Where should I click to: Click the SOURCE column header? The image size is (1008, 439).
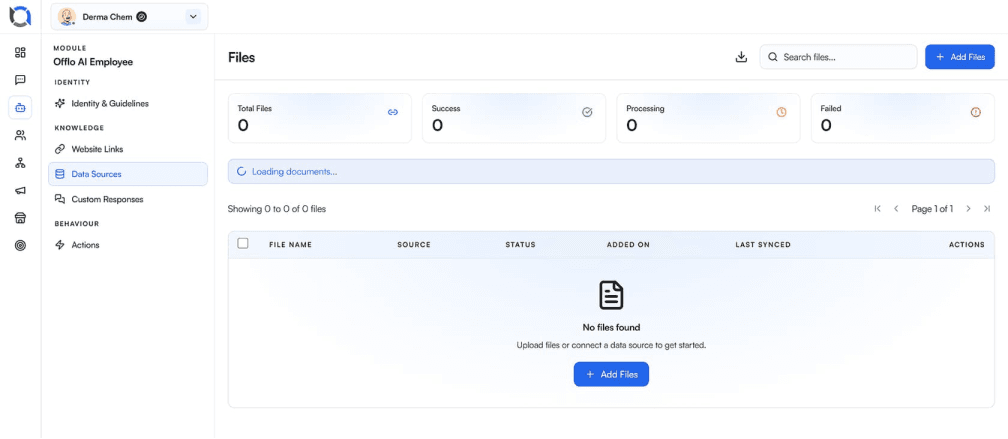click(x=414, y=245)
